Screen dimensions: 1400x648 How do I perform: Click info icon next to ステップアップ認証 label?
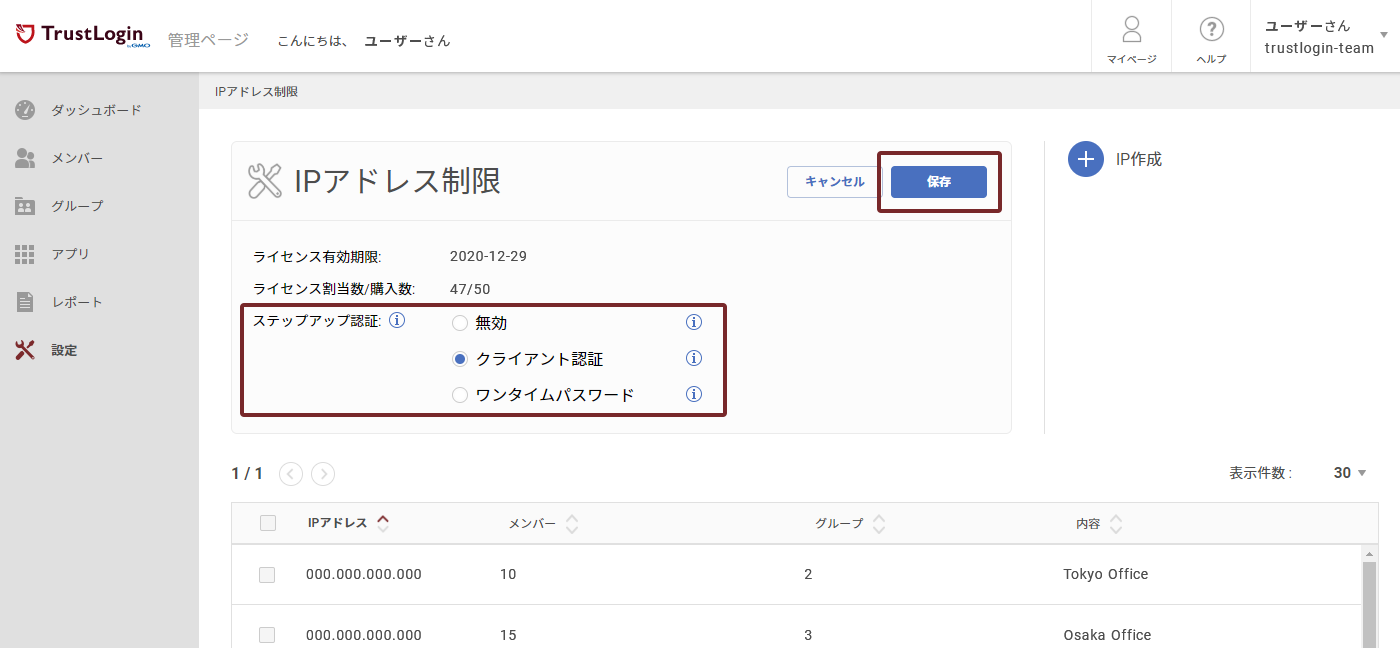tap(397, 321)
